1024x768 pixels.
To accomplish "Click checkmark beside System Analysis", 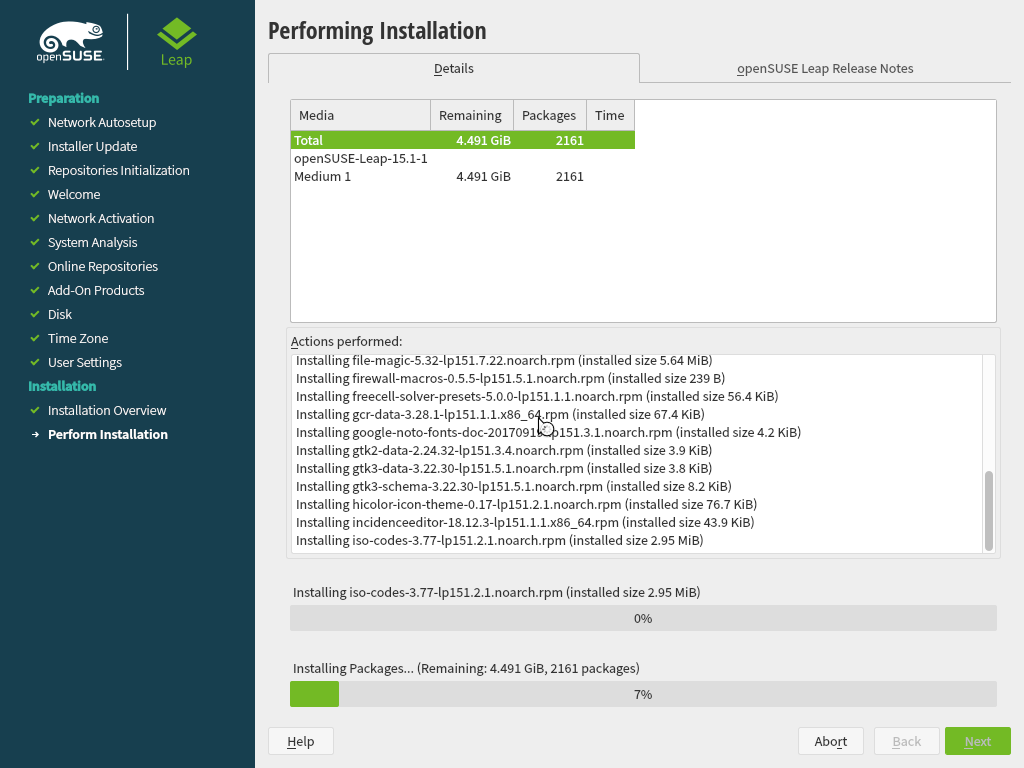I will point(35,242).
